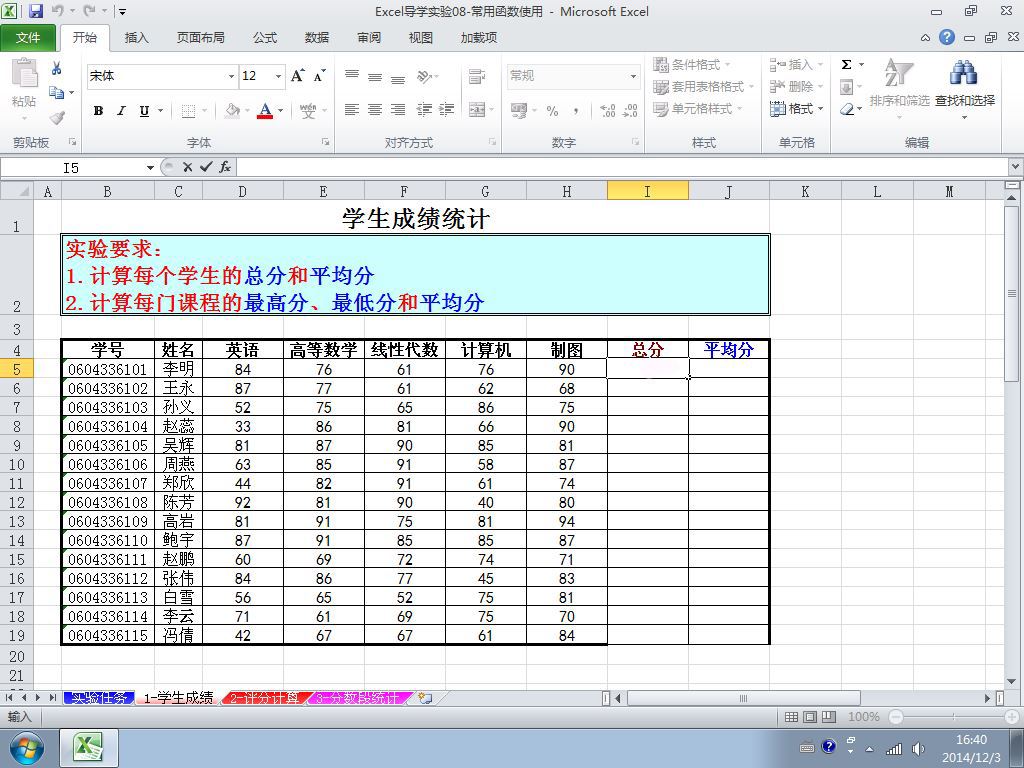Image resolution: width=1024 pixels, height=768 pixels.
Task: Open the 2-评分计算 sheet tab
Action: 264,697
